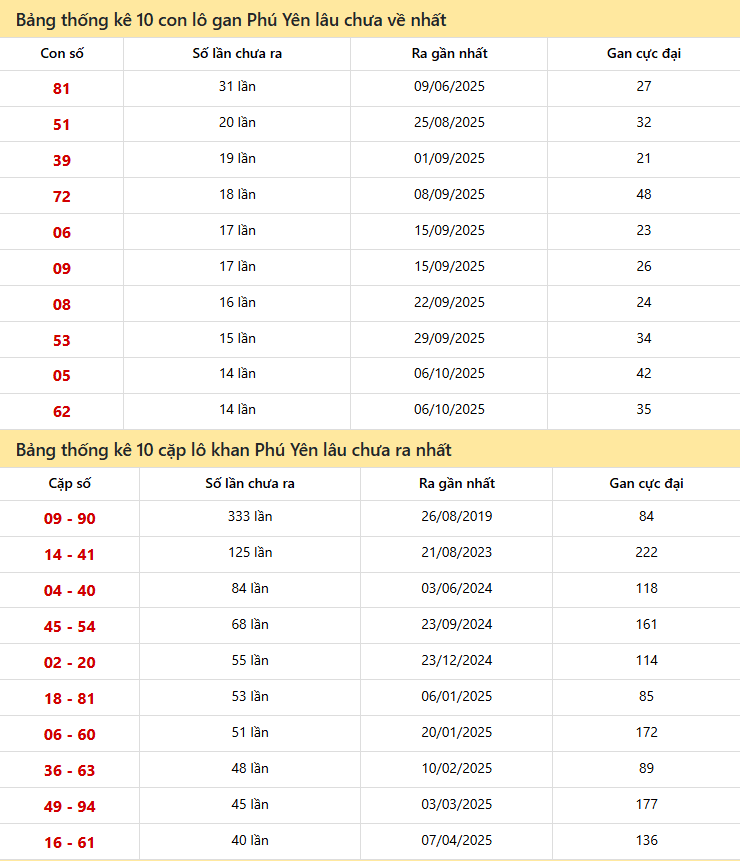740x861 pixels.
Task: Click the pair 49 - 94
Action: [x=70, y=807]
